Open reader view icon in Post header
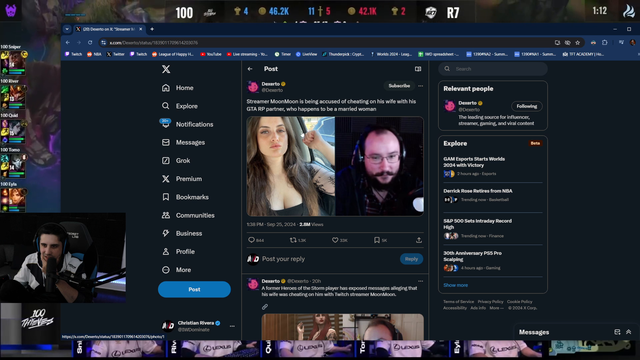Screen dimensions: 640x360 418,69
